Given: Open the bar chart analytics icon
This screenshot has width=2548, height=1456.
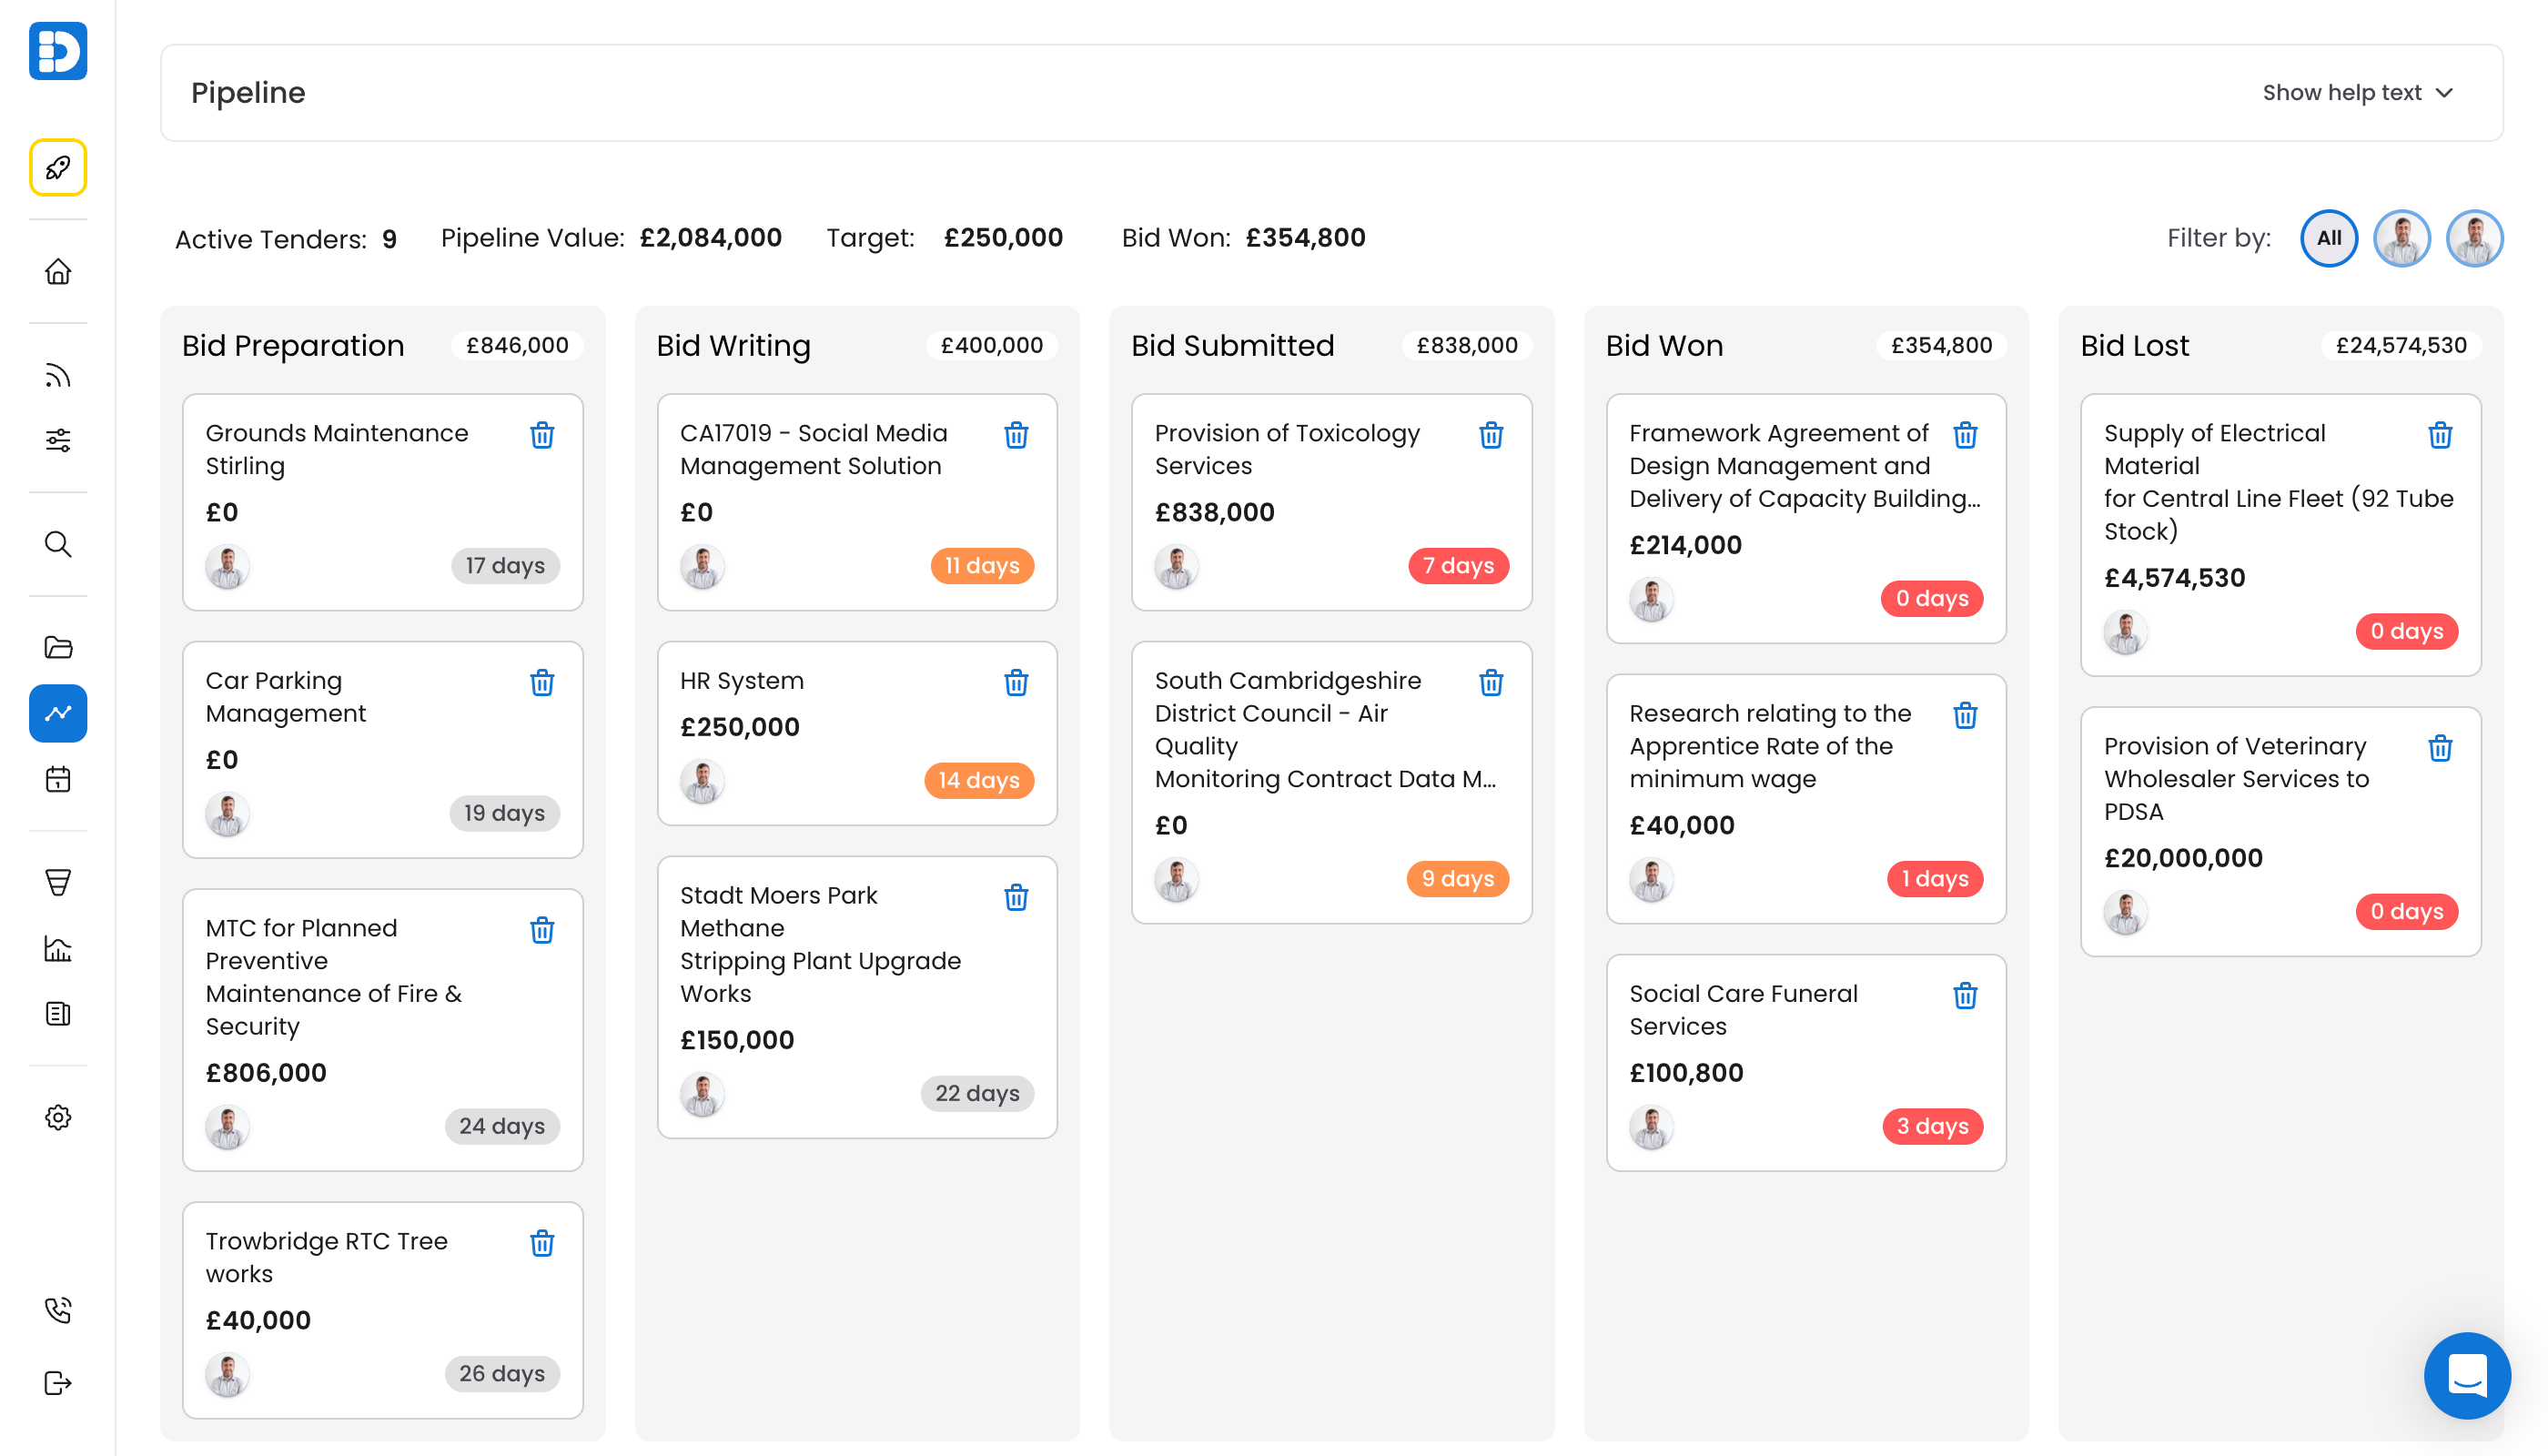Looking at the screenshot, I should 57,949.
